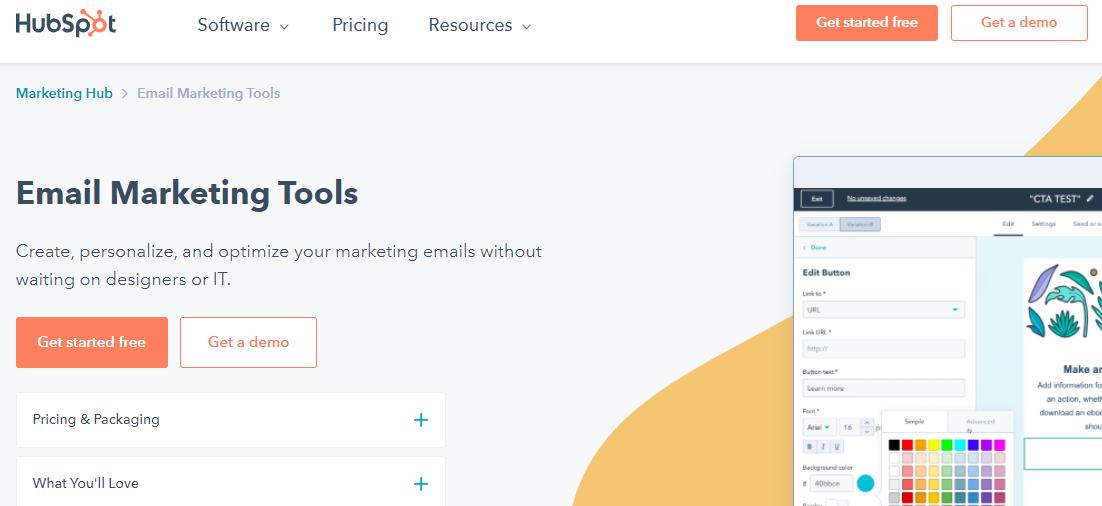Click the Email Marketing Tools breadcrumb

(209, 93)
